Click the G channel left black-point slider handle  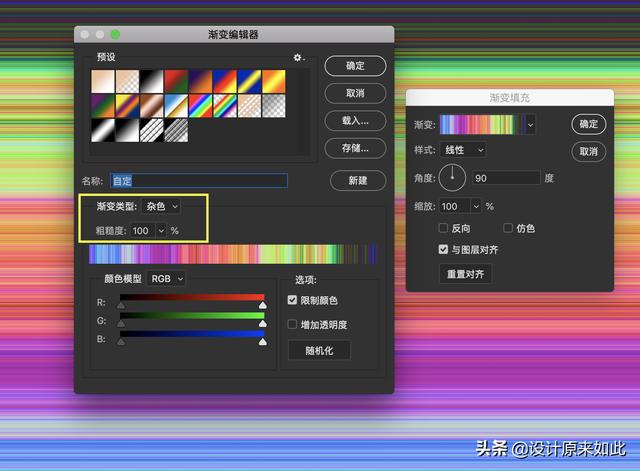click(121, 324)
